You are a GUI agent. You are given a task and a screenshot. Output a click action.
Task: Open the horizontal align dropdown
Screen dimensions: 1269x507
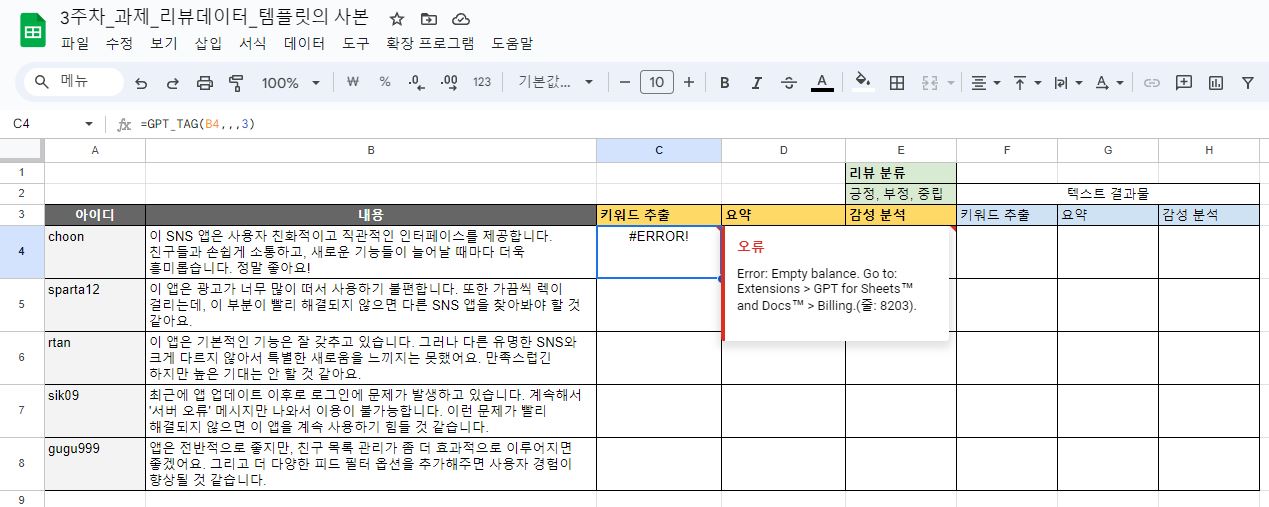click(986, 83)
